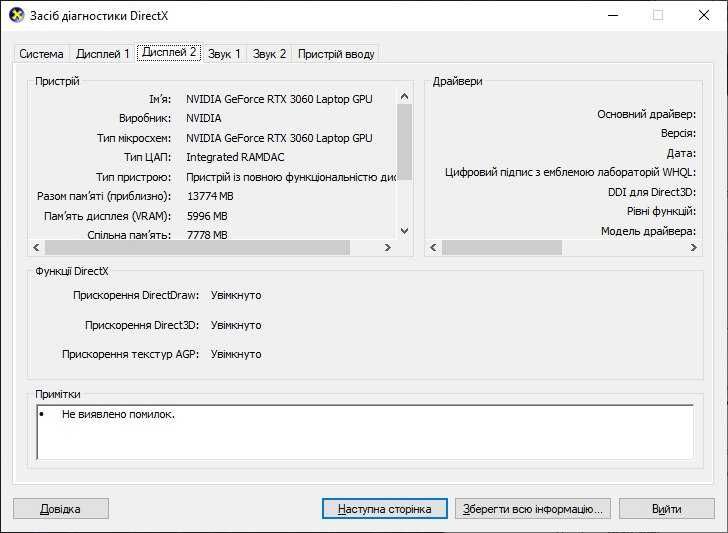
Task: Close the DirectX diagnostic window
Action: point(704,15)
